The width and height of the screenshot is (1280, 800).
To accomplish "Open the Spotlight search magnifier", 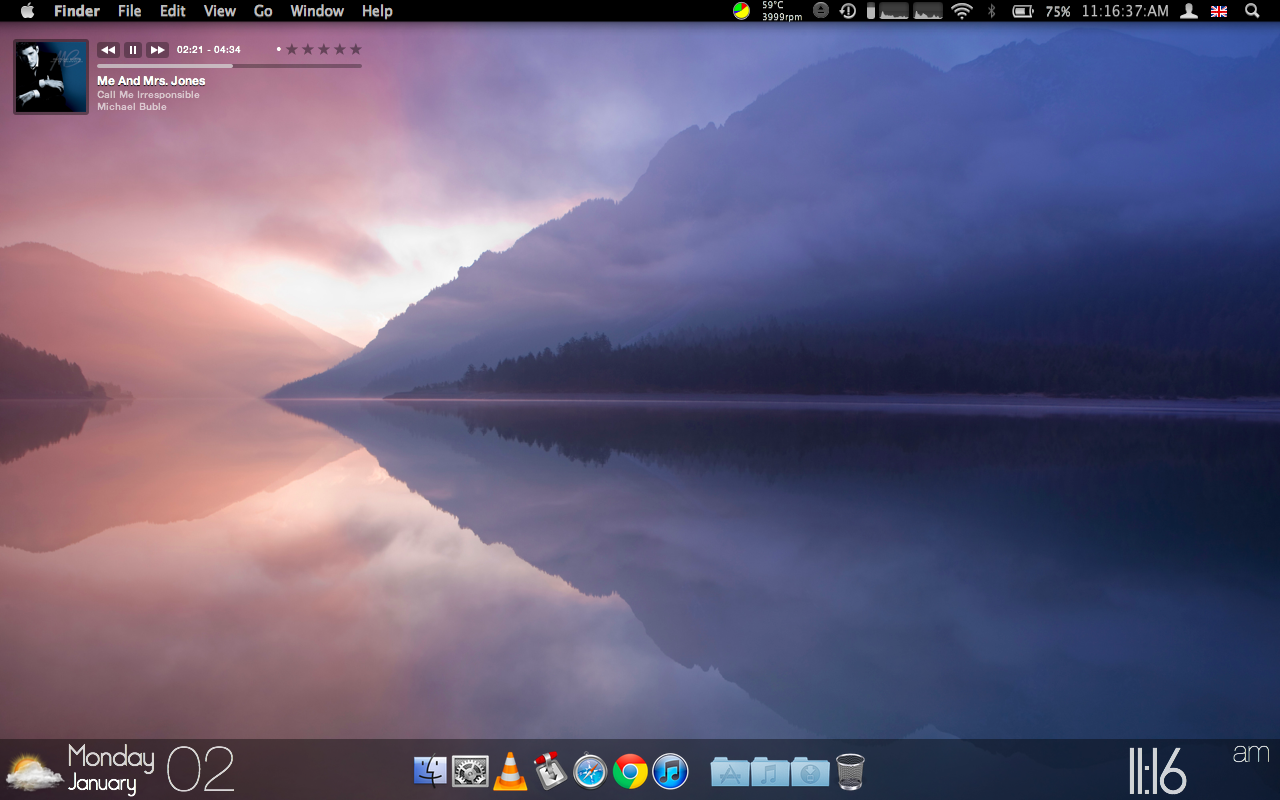I will [1252, 11].
